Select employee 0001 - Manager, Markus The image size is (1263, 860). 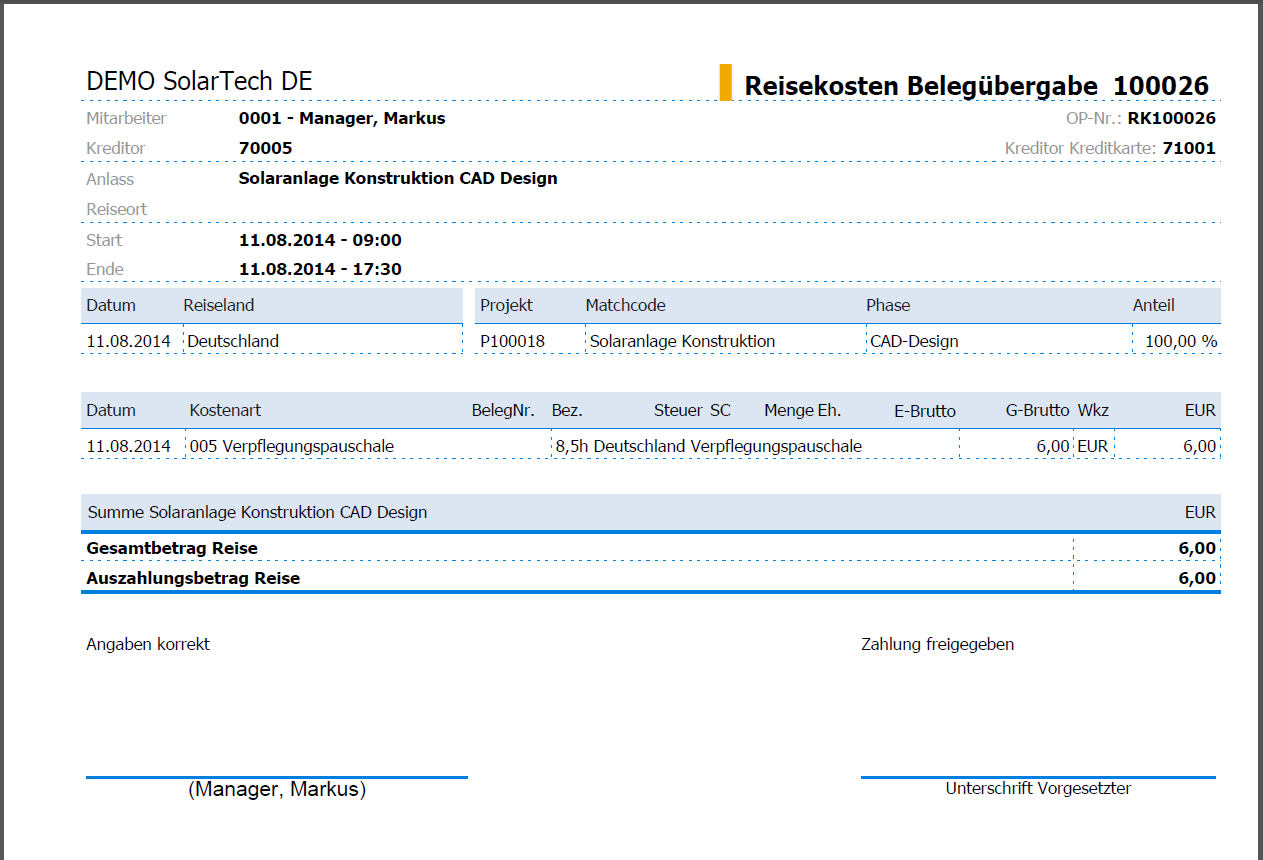[x=340, y=118]
